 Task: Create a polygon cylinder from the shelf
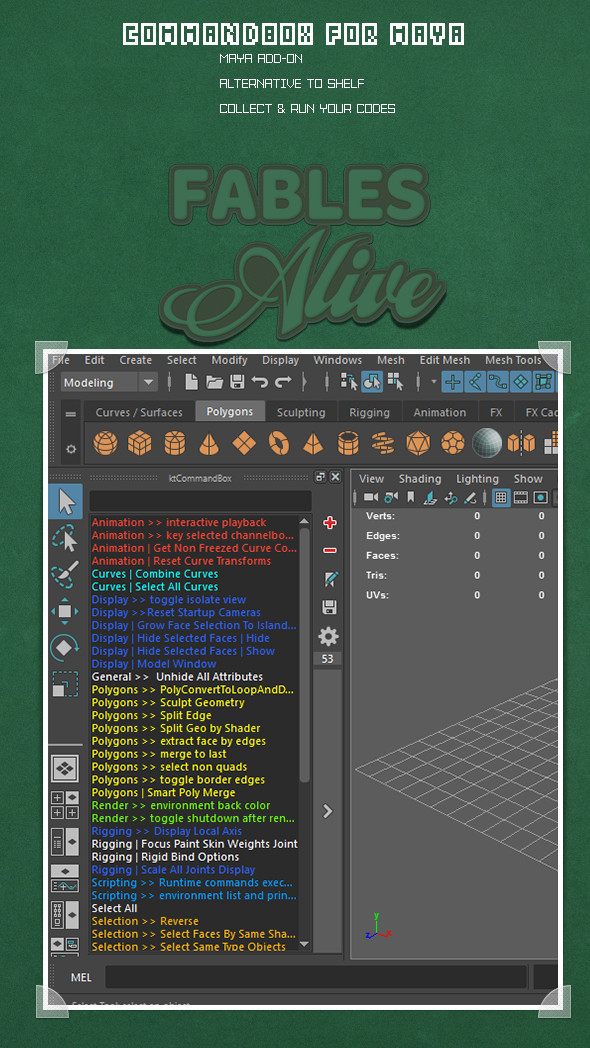[x=174, y=442]
